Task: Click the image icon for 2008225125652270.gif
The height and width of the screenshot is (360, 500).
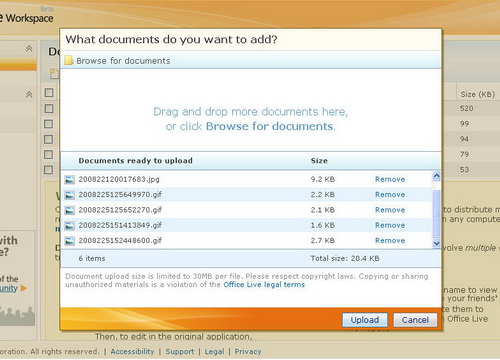Action: pos(69,210)
